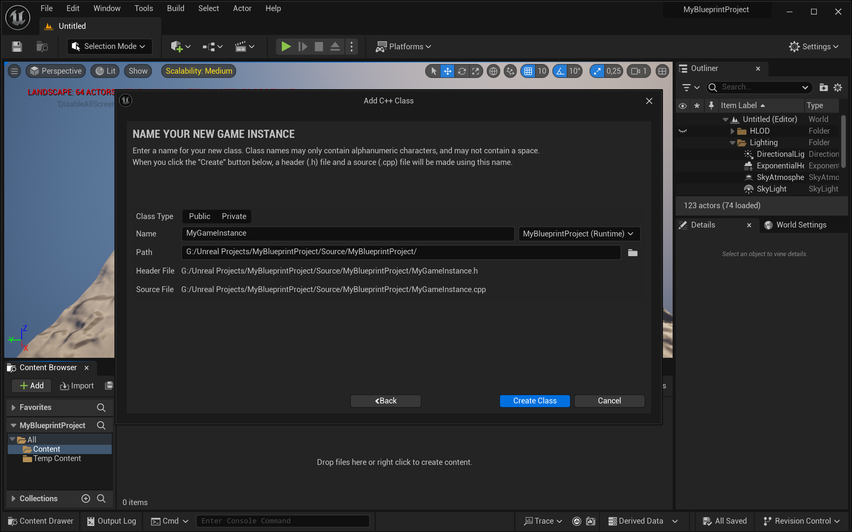Select Private class type

[234, 216]
